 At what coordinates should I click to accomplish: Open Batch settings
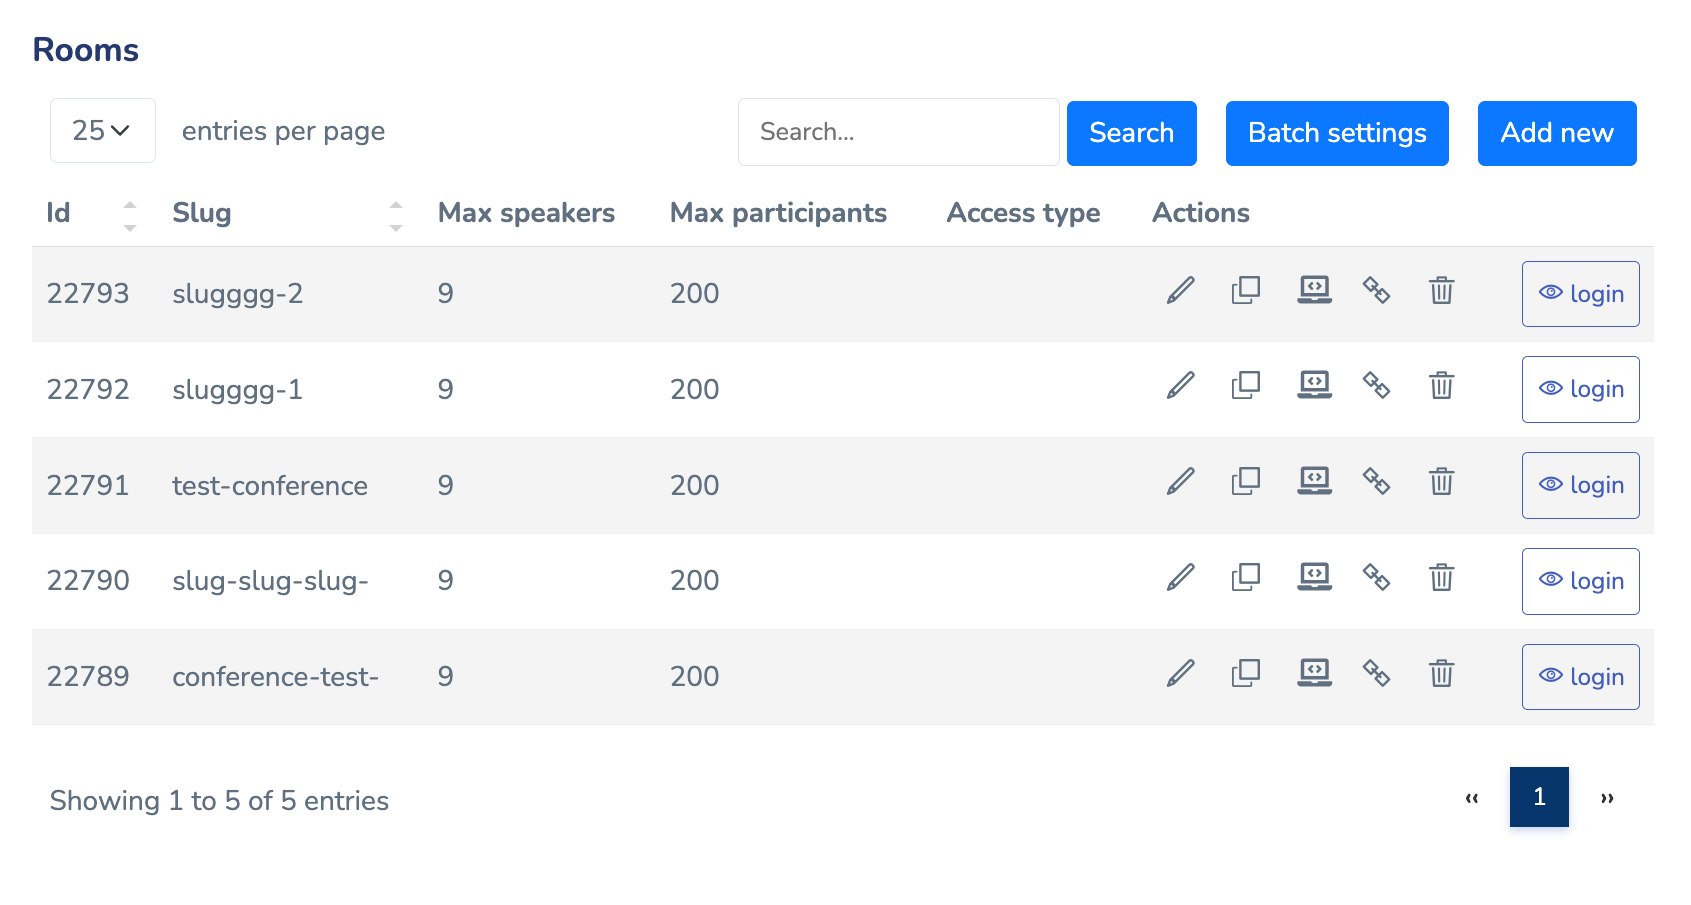click(x=1337, y=133)
